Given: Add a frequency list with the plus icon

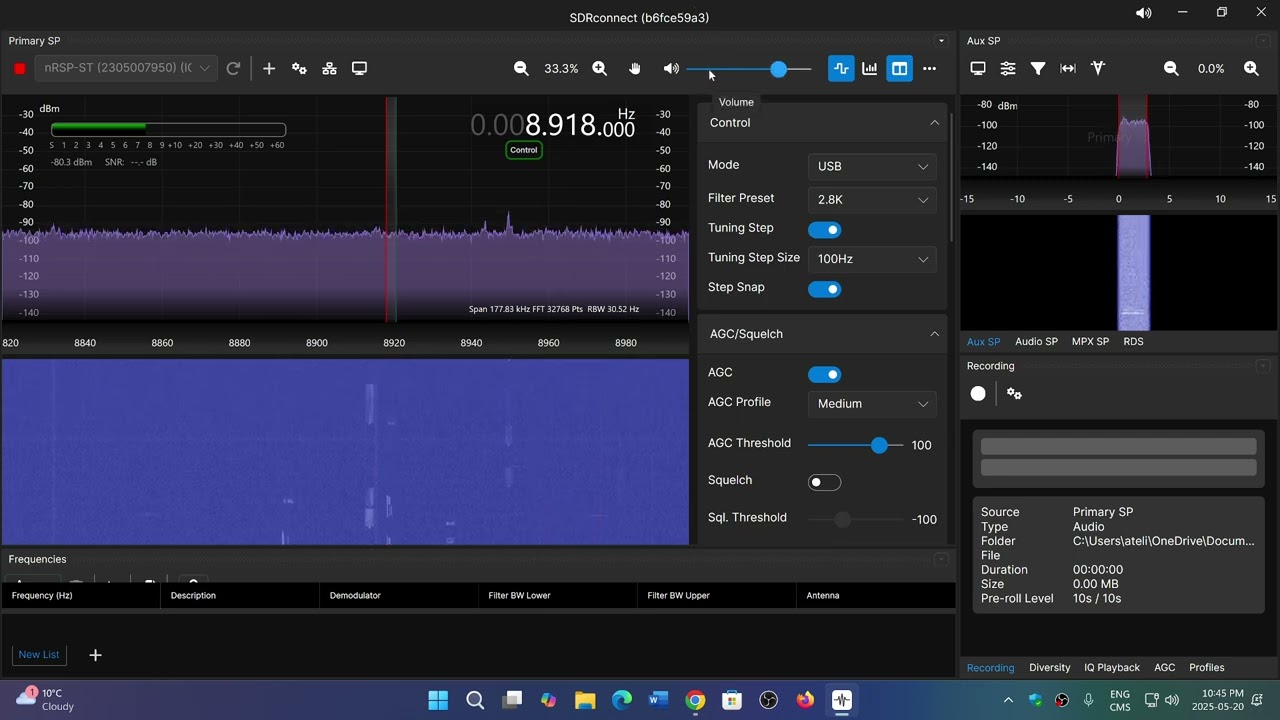Looking at the screenshot, I should 95,655.
